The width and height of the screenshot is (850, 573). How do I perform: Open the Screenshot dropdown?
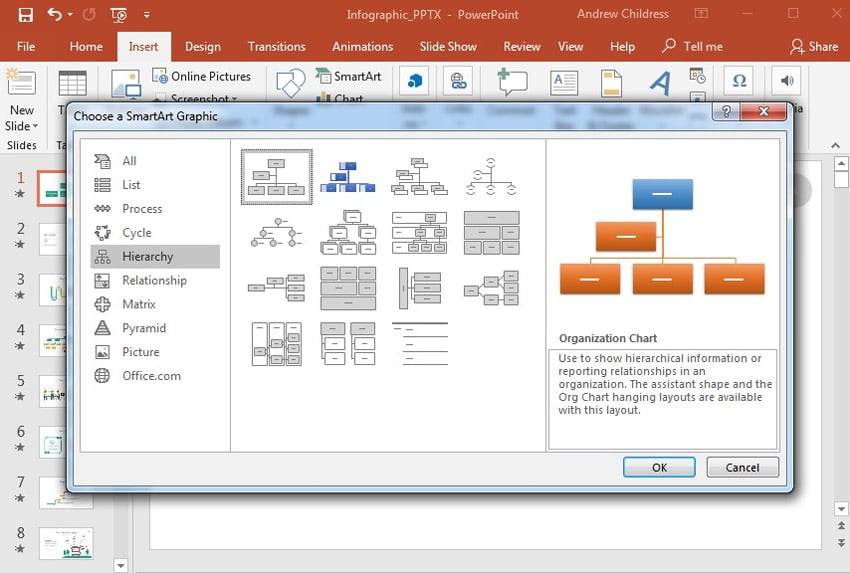point(234,99)
